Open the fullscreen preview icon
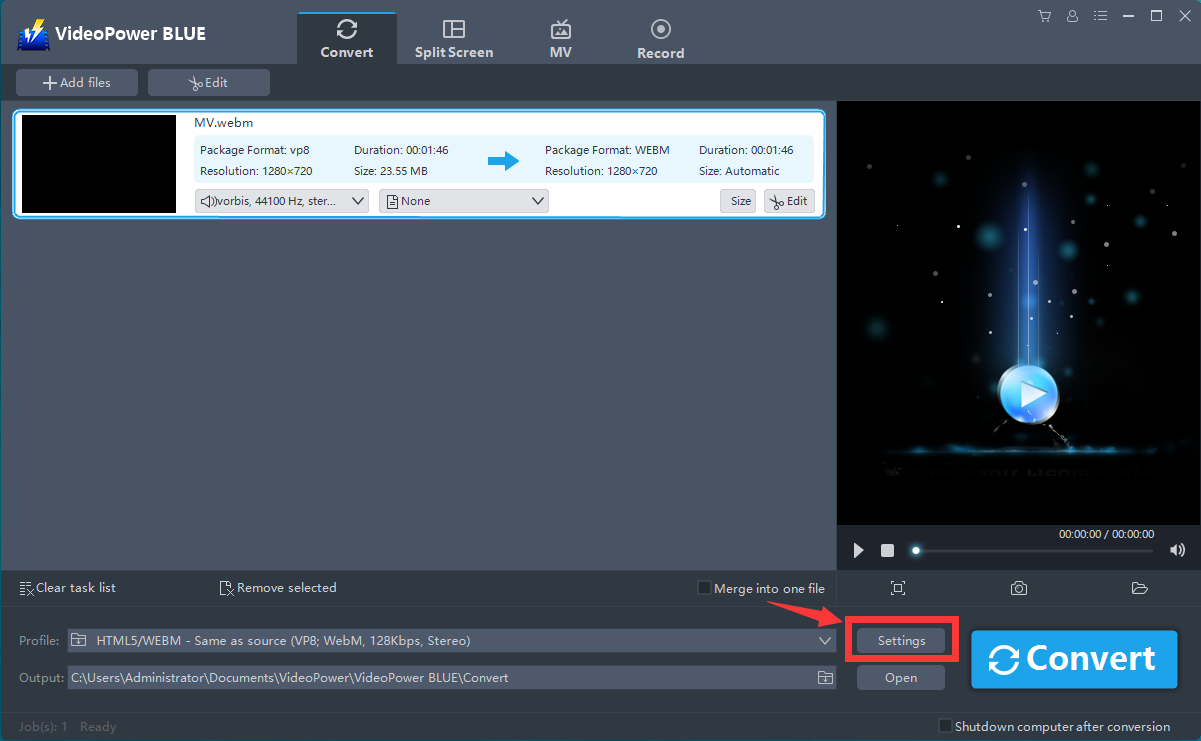Image resolution: width=1201 pixels, height=741 pixels. tap(897, 588)
